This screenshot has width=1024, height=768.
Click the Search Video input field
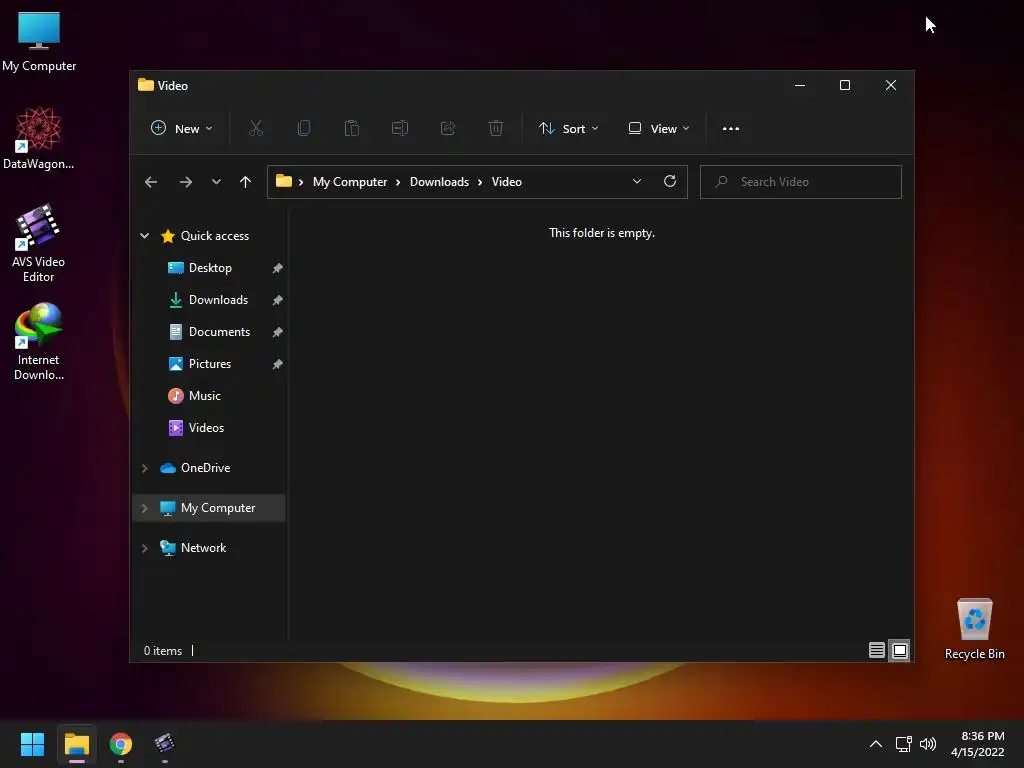point(801,182)
